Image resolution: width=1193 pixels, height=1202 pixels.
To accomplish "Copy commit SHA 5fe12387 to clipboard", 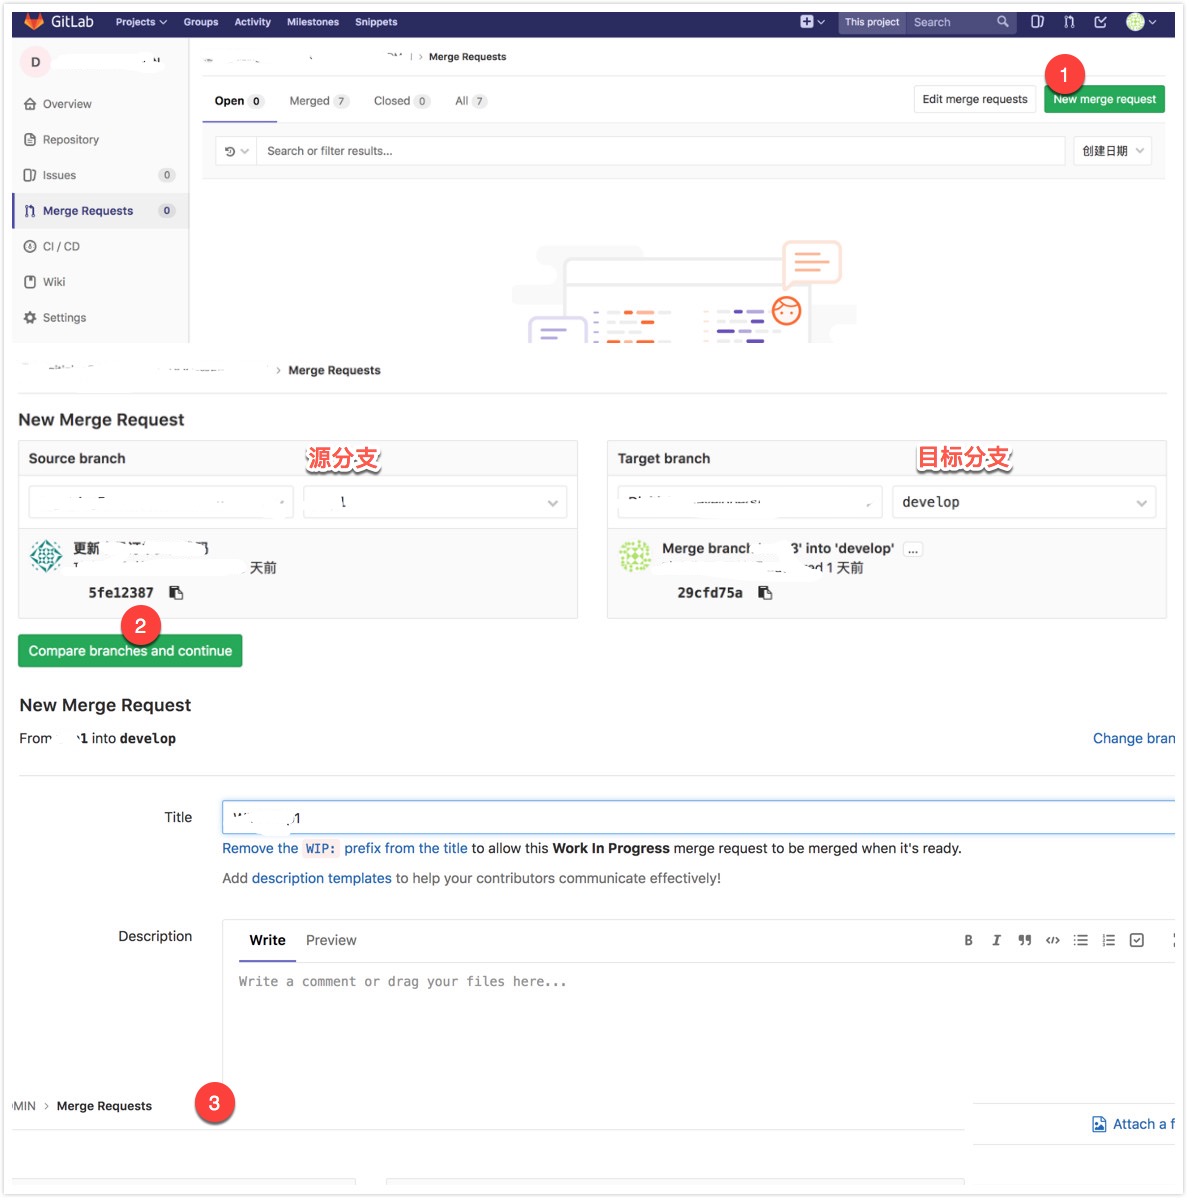I will point(176,593).
